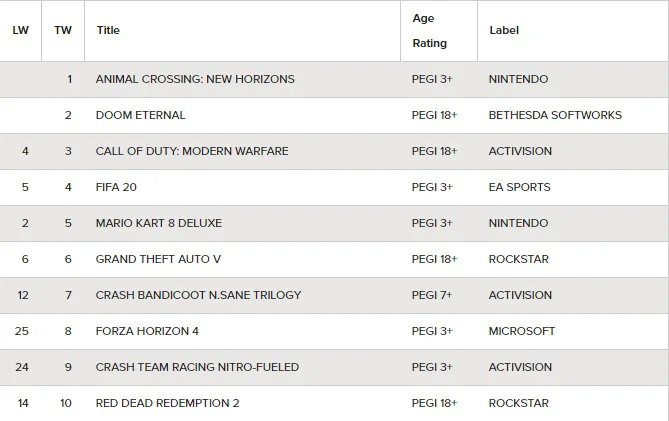Select the Animal Crossing: New Horizons title

195,79
